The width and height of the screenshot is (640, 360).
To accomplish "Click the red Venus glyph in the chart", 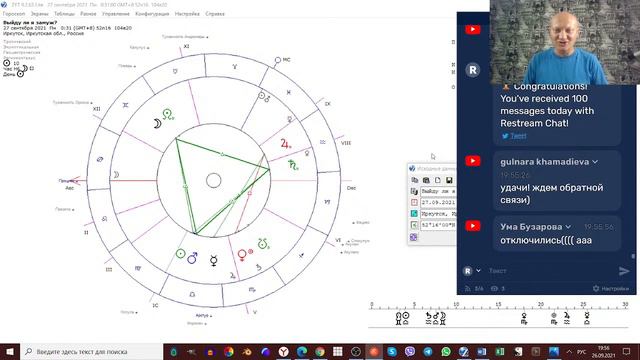I will 242,255.
